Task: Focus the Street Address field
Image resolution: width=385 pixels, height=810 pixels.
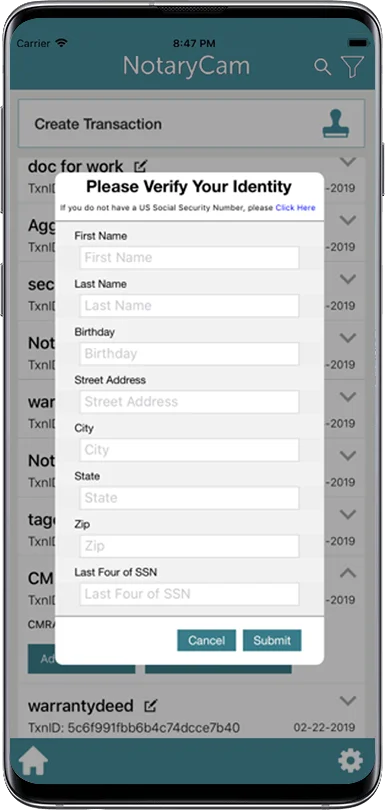Action: point(189,401)
